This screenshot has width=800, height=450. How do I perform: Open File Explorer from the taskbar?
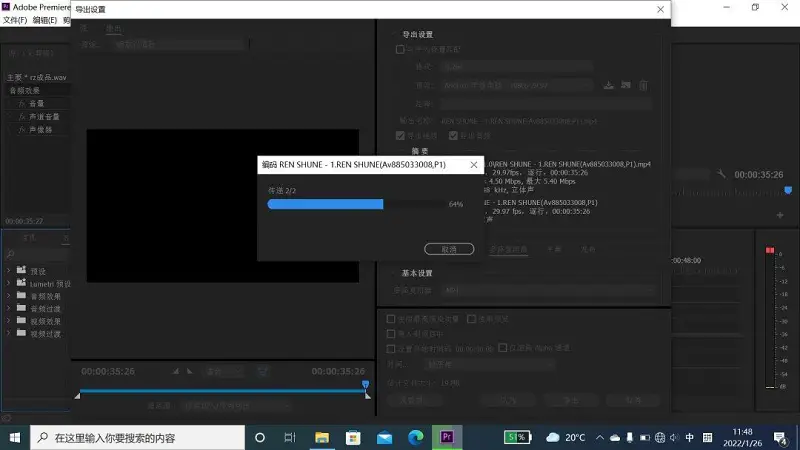(x=322, y=438)
